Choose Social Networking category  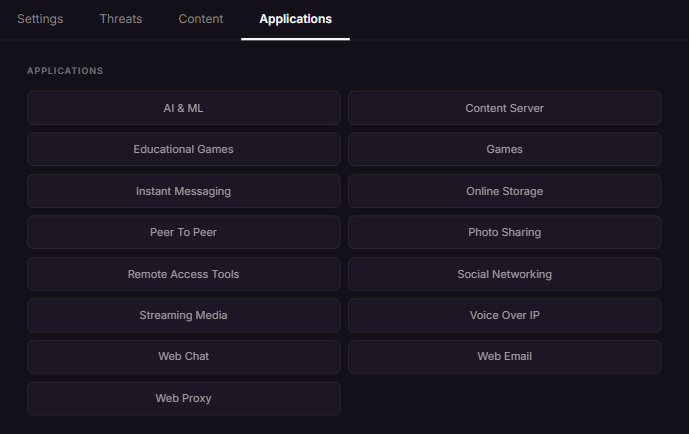[504, 274]
